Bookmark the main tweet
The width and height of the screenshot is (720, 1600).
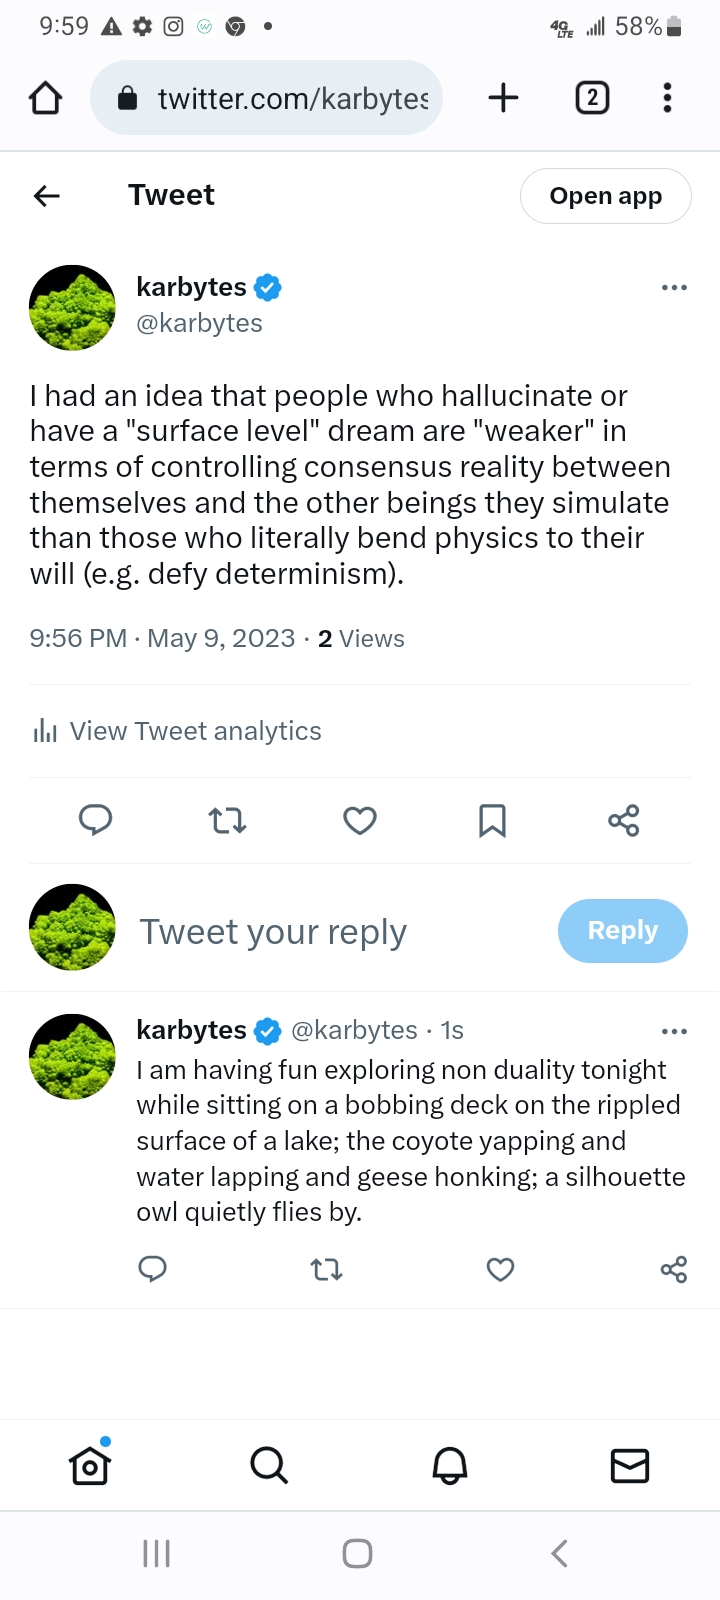pyautogui.click(x=492, y=821)
